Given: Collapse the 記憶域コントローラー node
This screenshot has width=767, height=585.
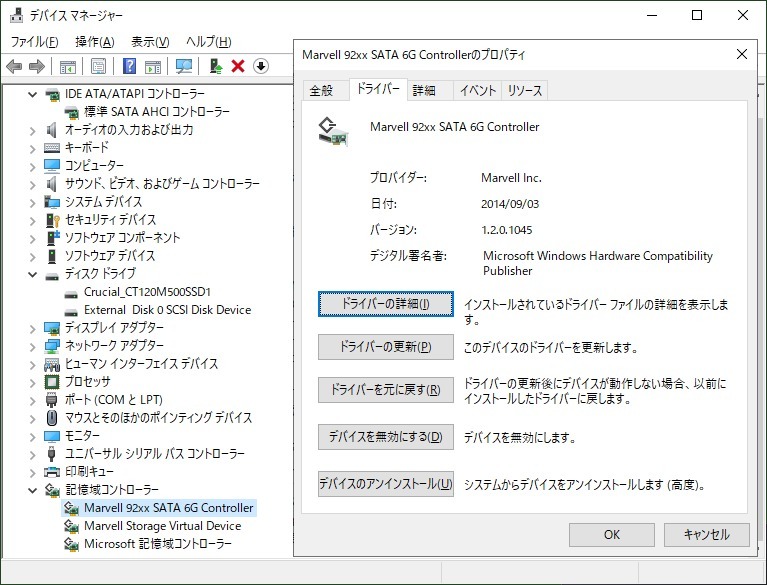Looking at the screenshot, I should (x=32, y=490).
